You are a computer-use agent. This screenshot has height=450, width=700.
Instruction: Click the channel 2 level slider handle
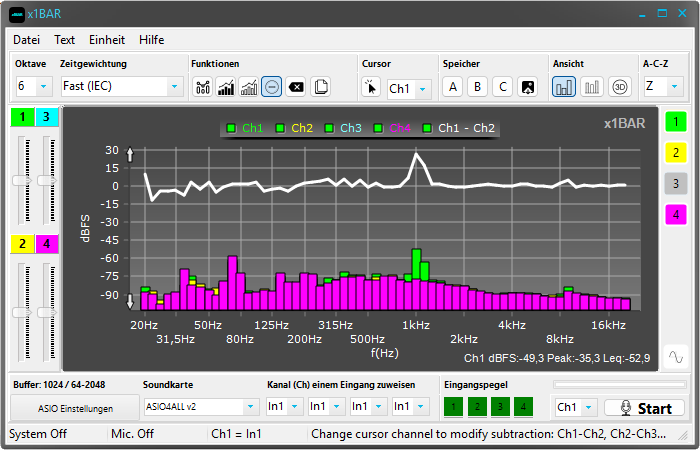click(x=22, y=312)
